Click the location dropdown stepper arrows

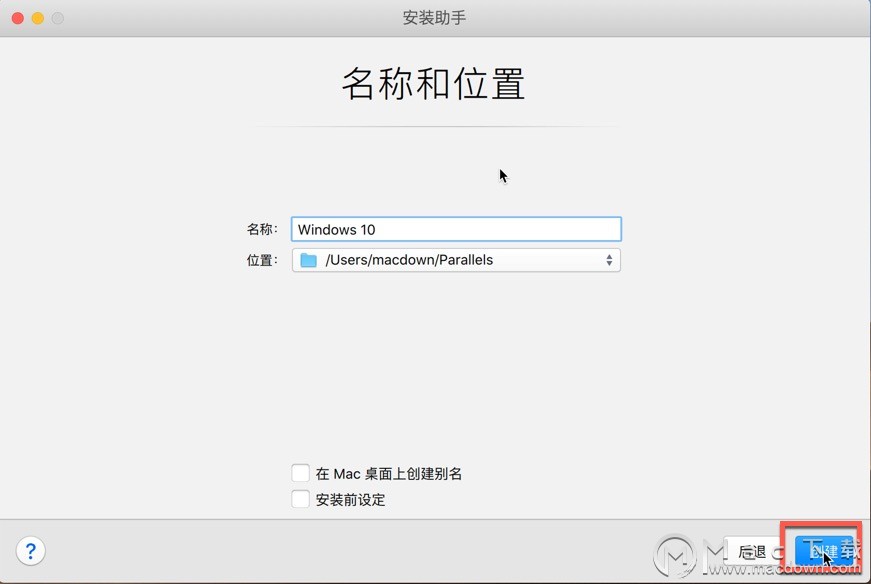click(x=609, y=260)
